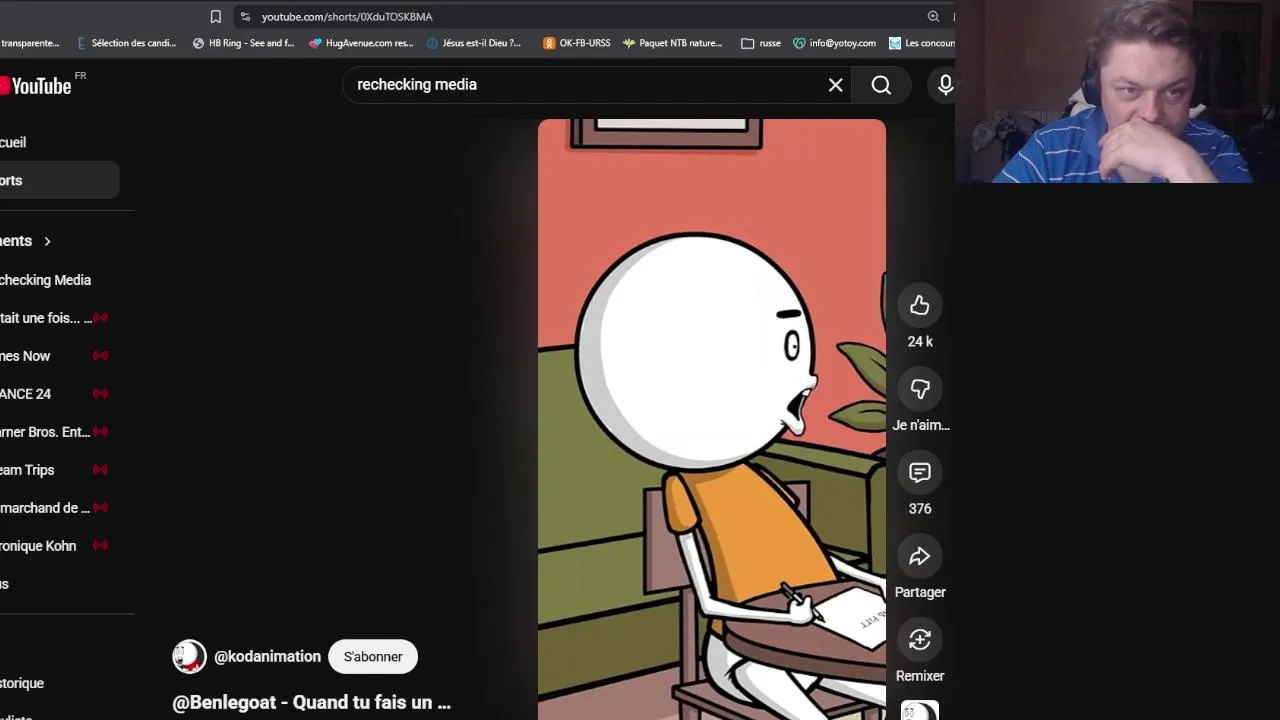Viewport: 1280px width, 720px height.
Task: Open the @kodanimation channel name link
Action: point(267,657)
